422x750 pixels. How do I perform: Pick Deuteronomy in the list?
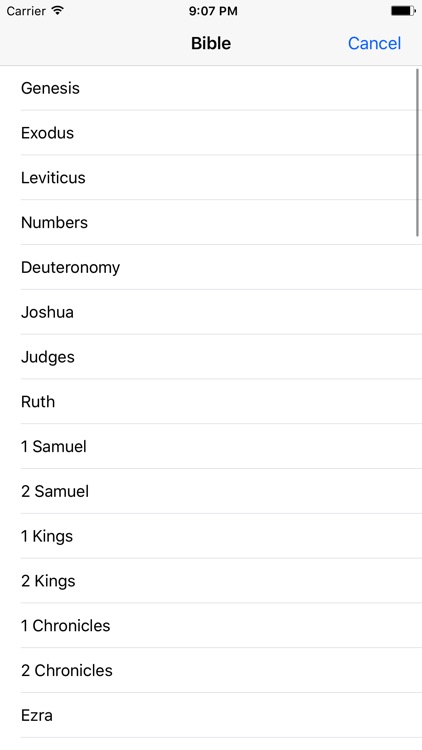[x=211, y=267]
